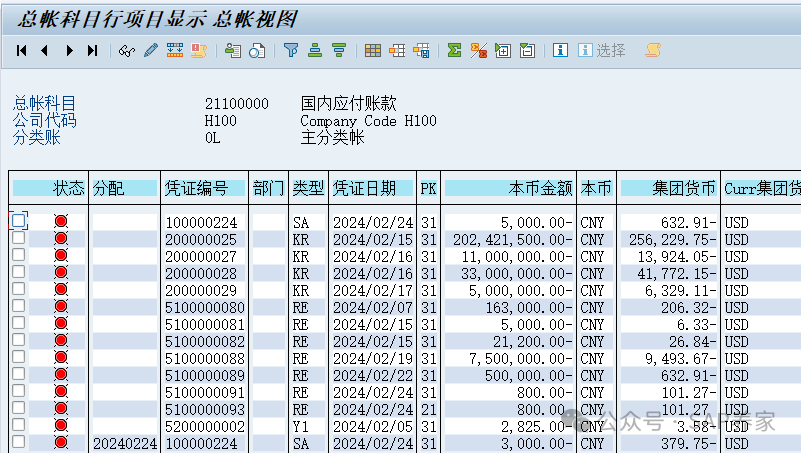Click the amount 202,421,500.00-
801x453 pixels.
(512, 240)
